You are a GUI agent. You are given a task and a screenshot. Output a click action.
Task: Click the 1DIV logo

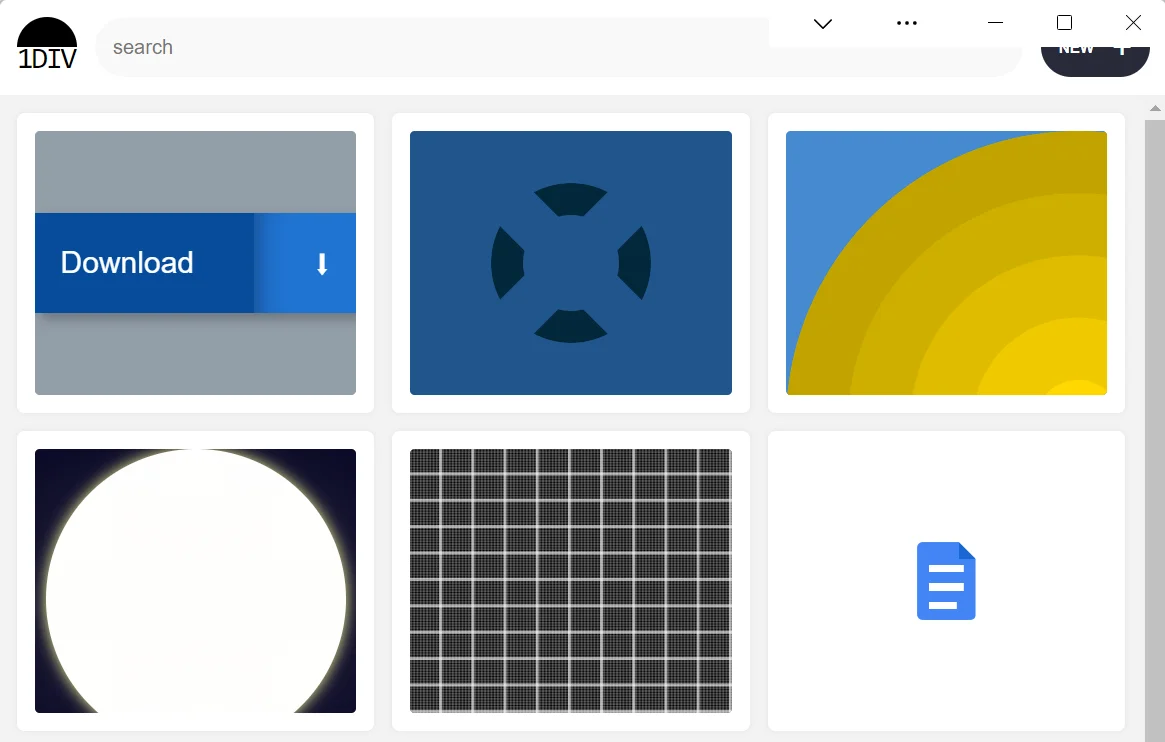click(47, 45)
